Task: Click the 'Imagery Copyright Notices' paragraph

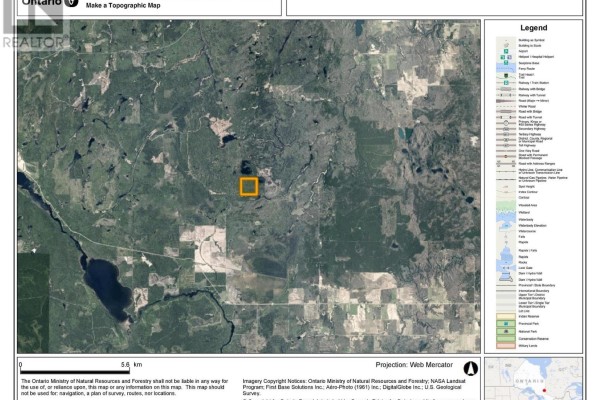Action: point(354,387)
